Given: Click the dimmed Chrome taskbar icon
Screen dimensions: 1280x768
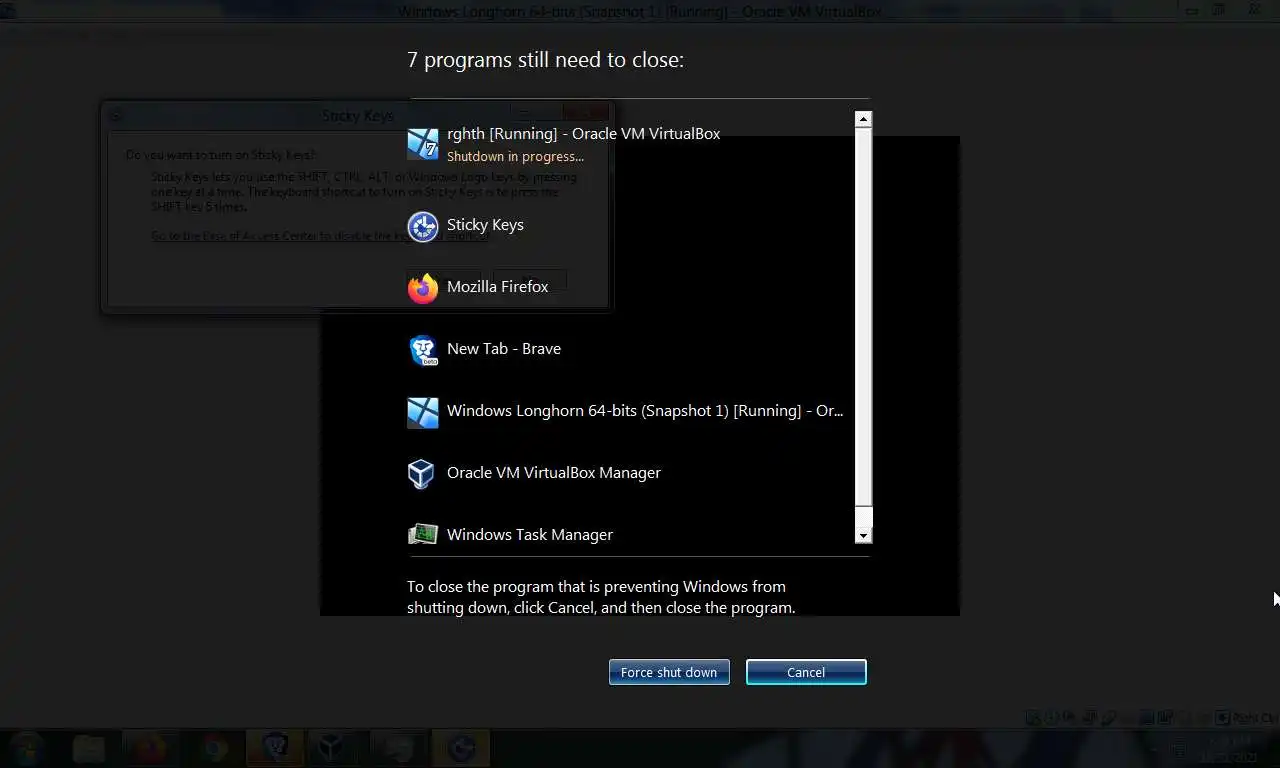Looking at the screenshot, I should pos(213,748).
